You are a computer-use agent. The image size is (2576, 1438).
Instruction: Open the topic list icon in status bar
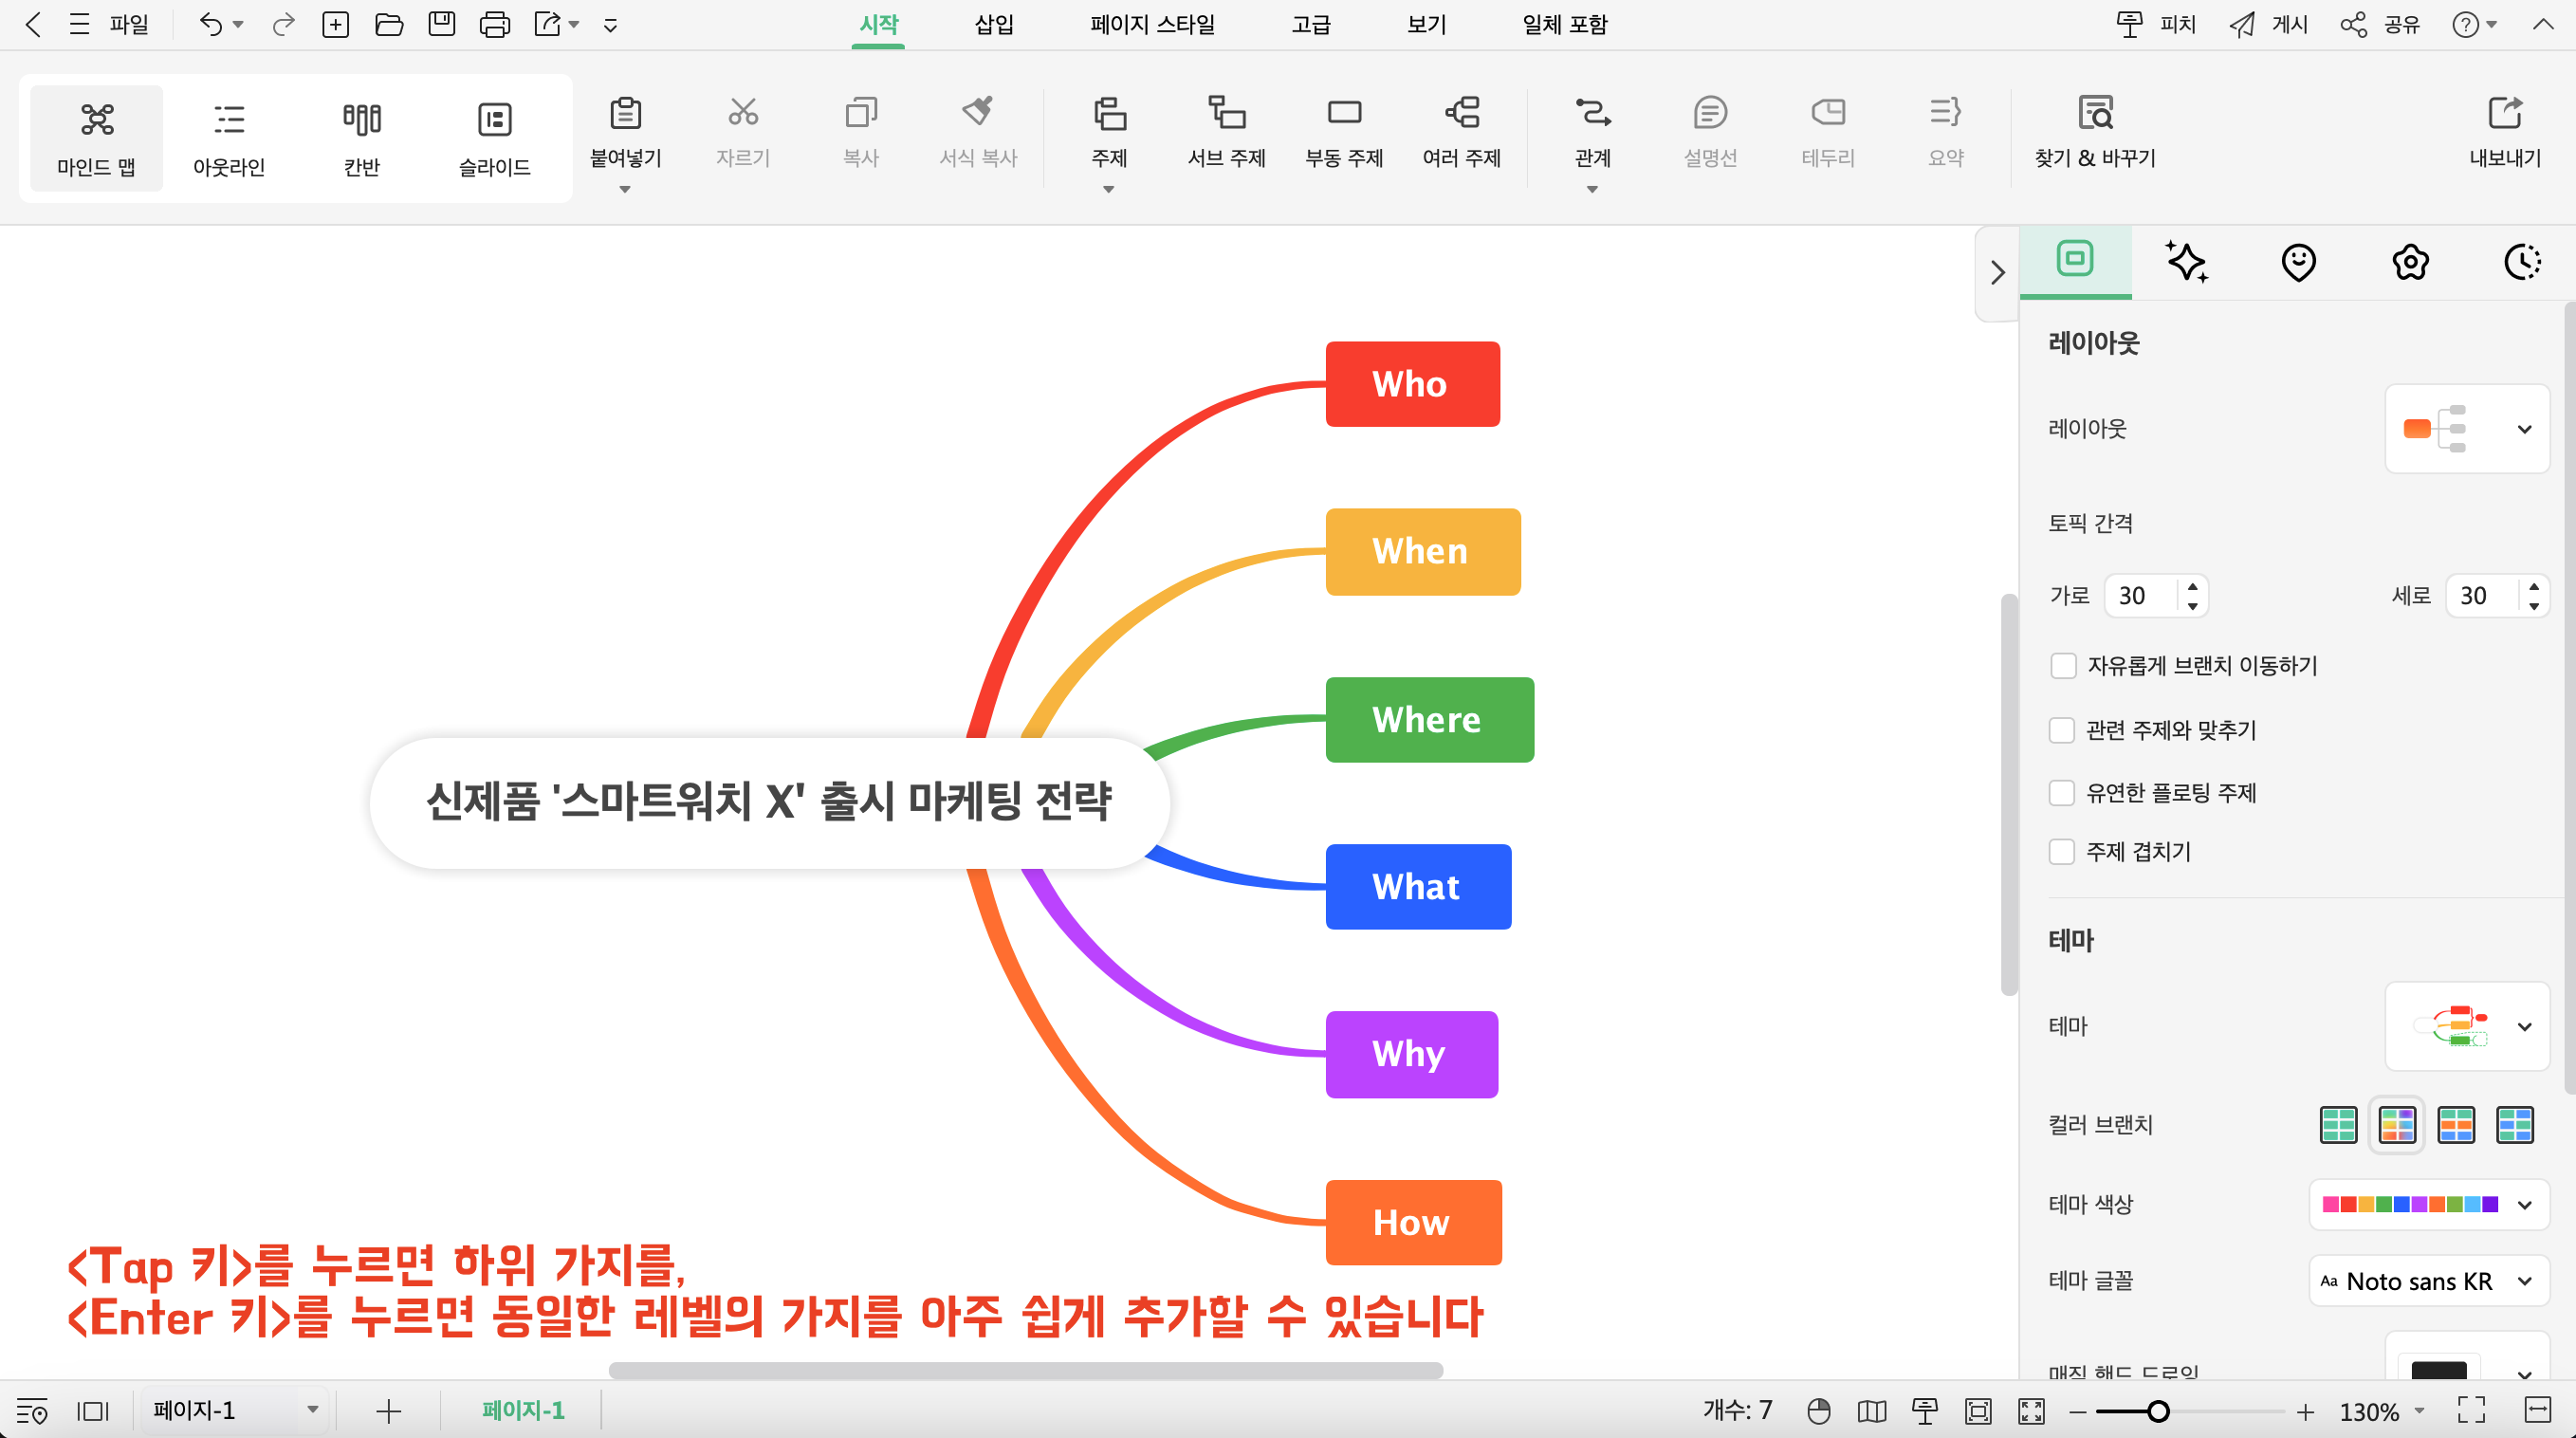point(32,1411)
